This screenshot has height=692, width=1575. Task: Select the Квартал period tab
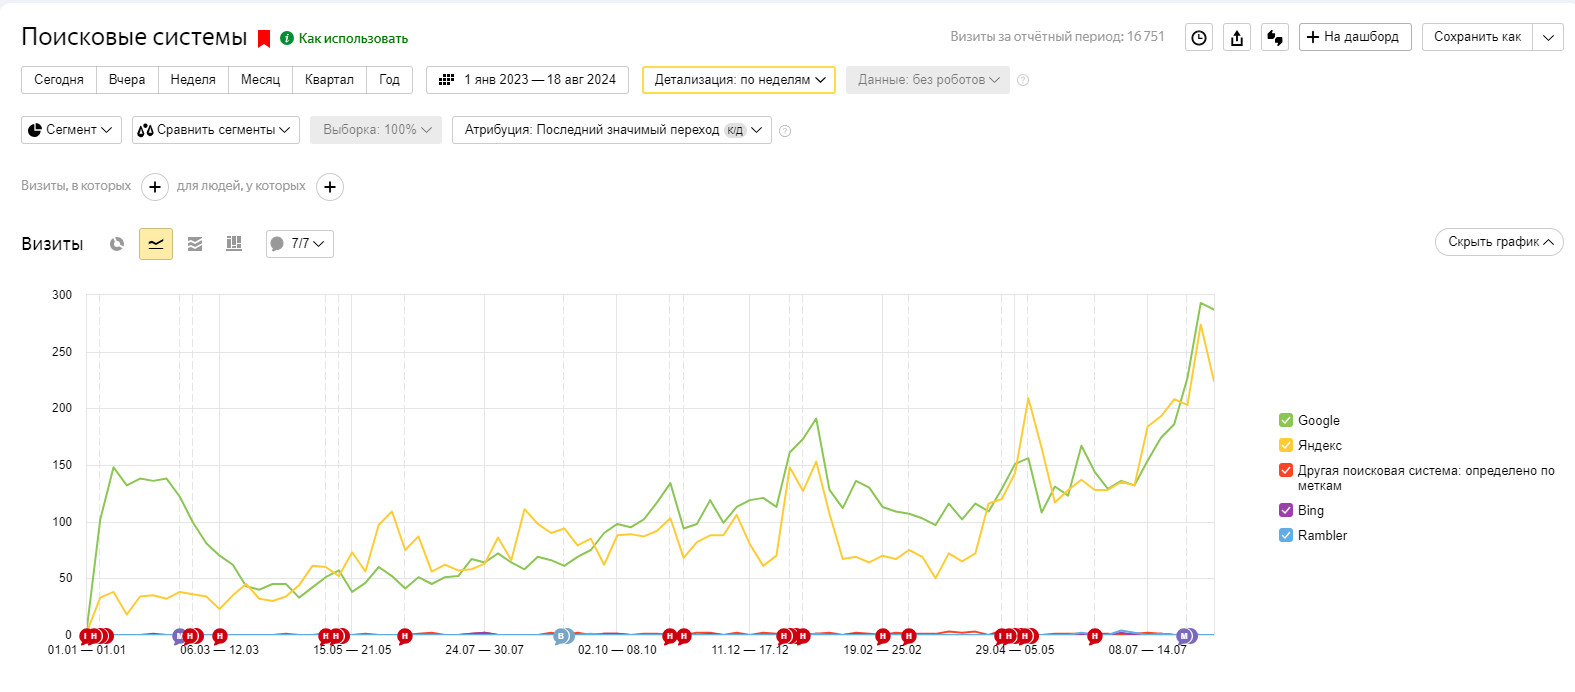329,80
